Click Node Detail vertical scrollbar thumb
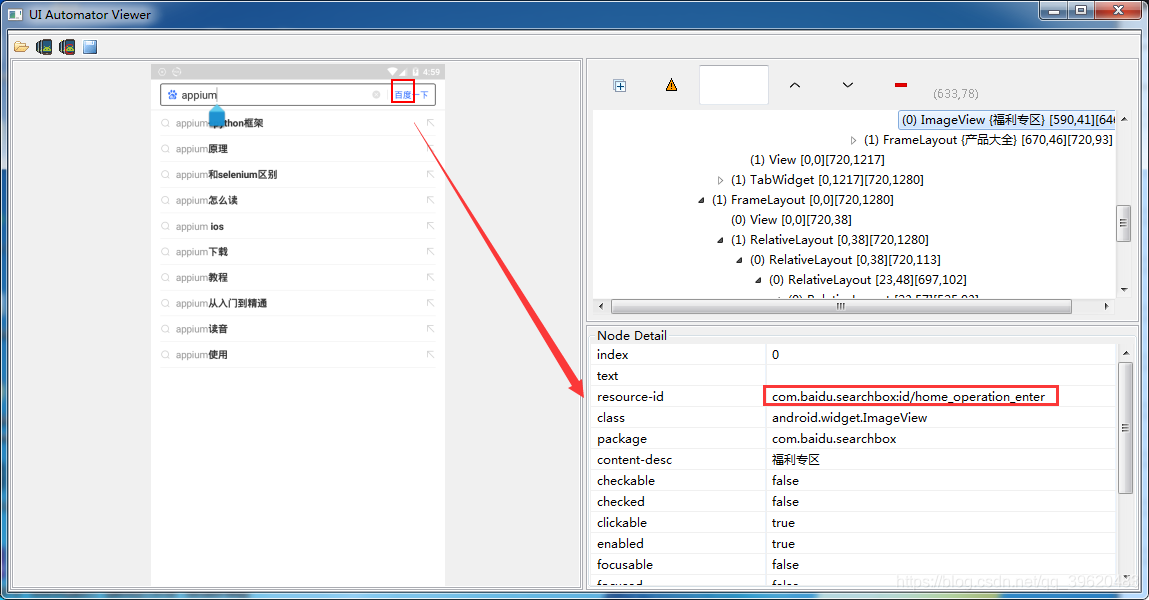The width and height of the screenshot is (1149, 600). [1126, 428]
